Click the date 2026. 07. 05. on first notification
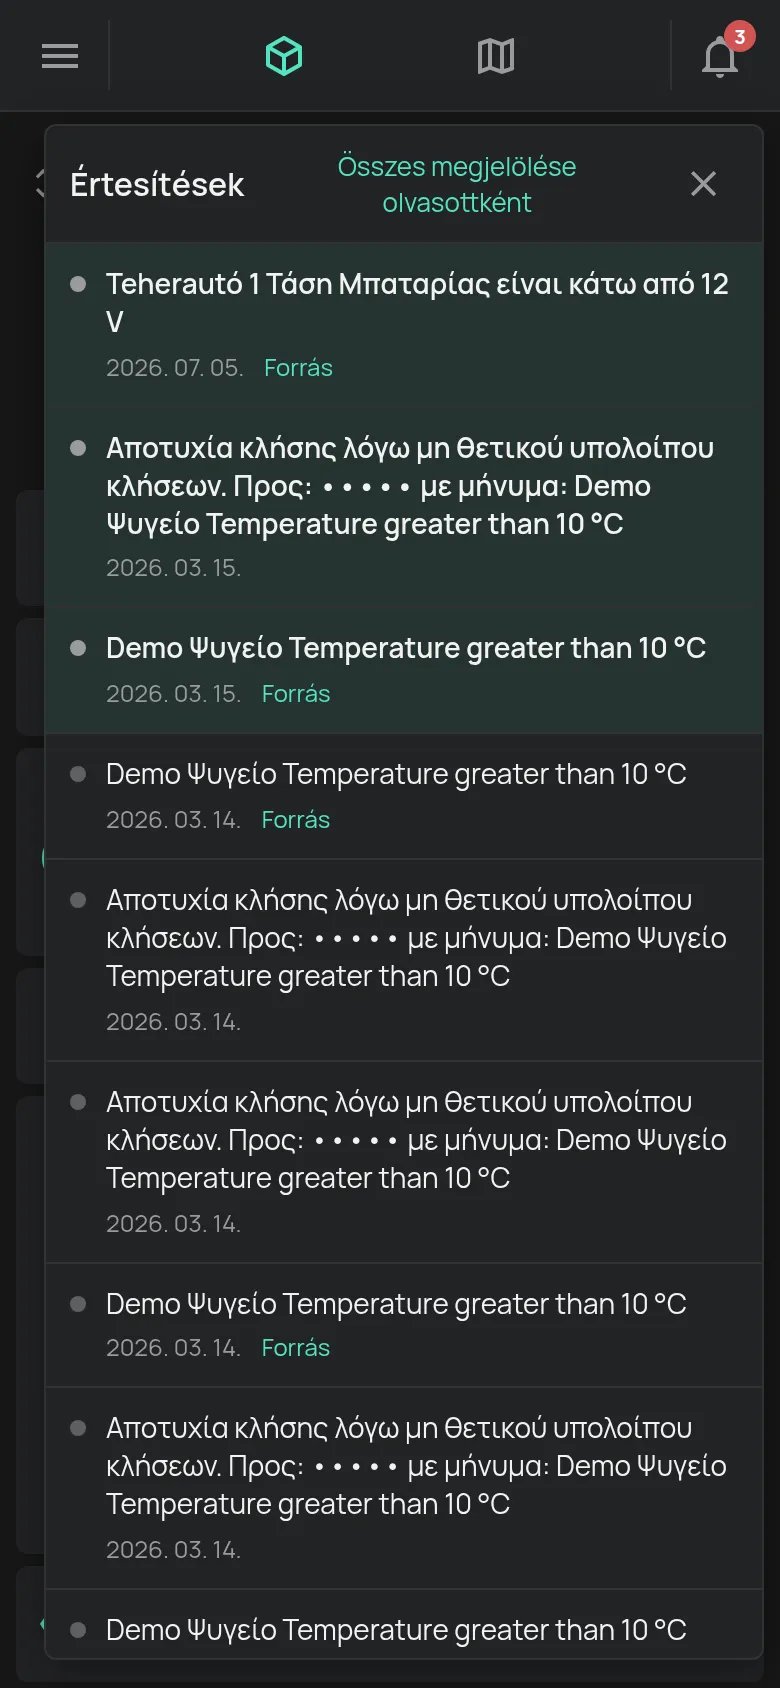Screen dimensions: 780x1688 (175, 368)
